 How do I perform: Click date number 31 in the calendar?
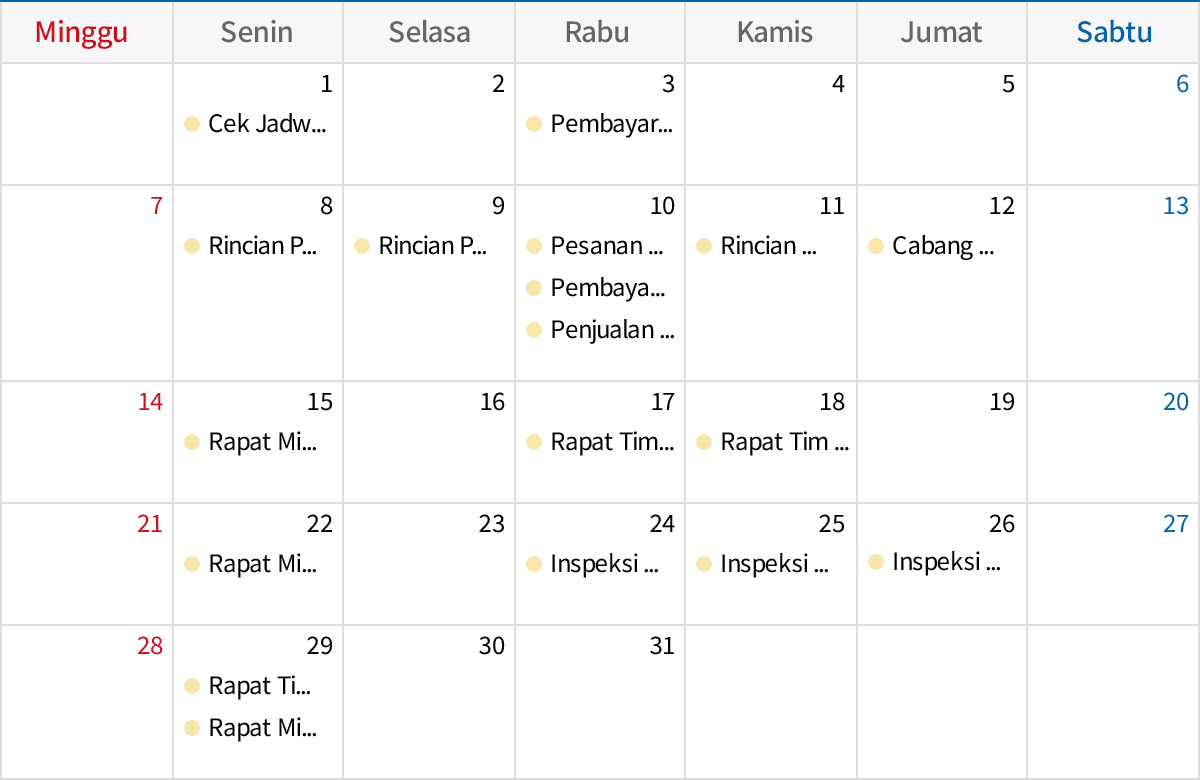tap(662, 646)
